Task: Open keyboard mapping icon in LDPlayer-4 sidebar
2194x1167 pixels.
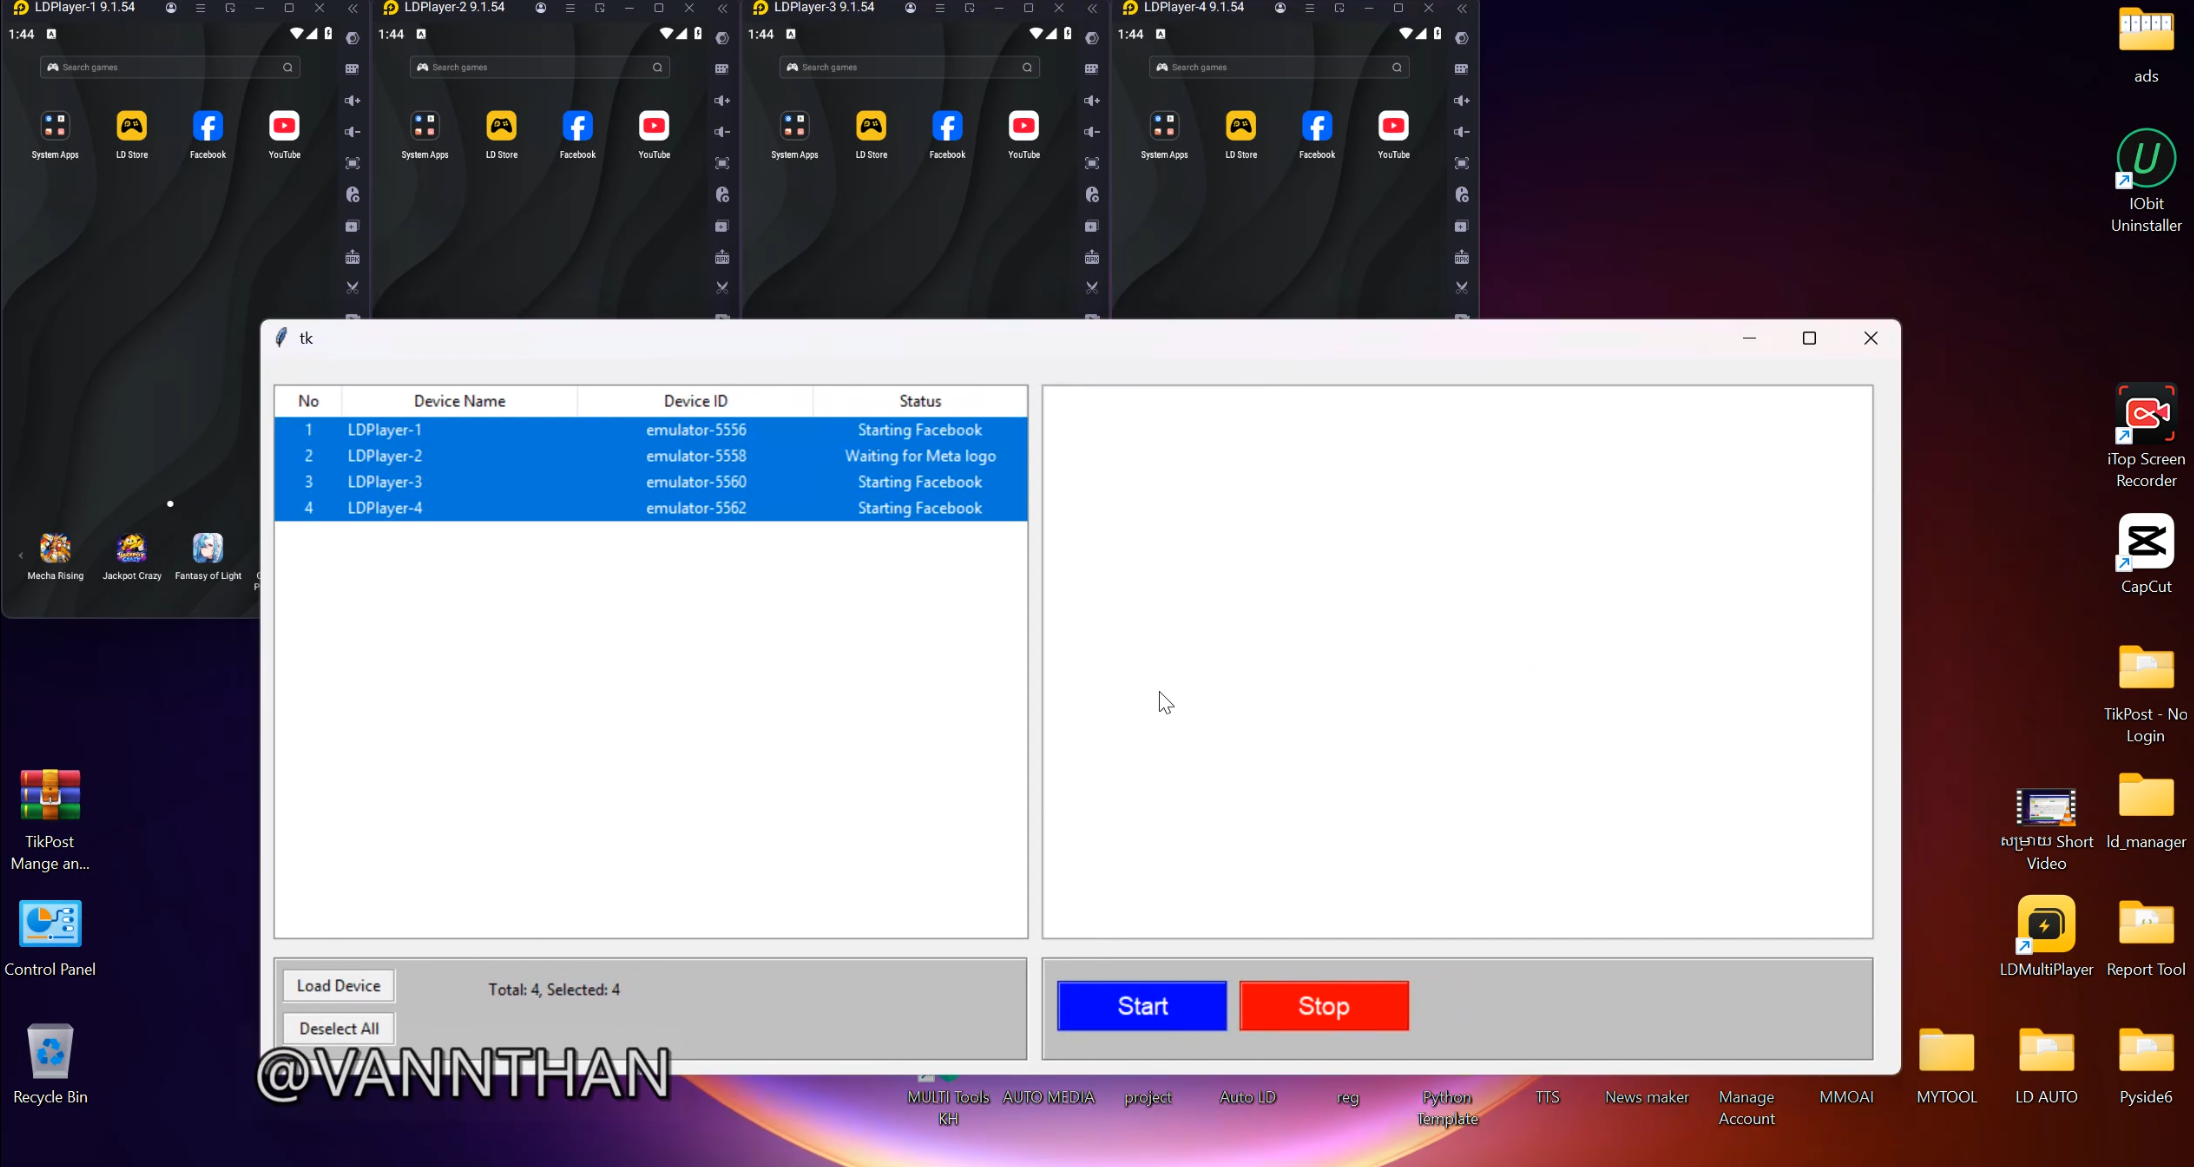Action: coord(1461,69)
